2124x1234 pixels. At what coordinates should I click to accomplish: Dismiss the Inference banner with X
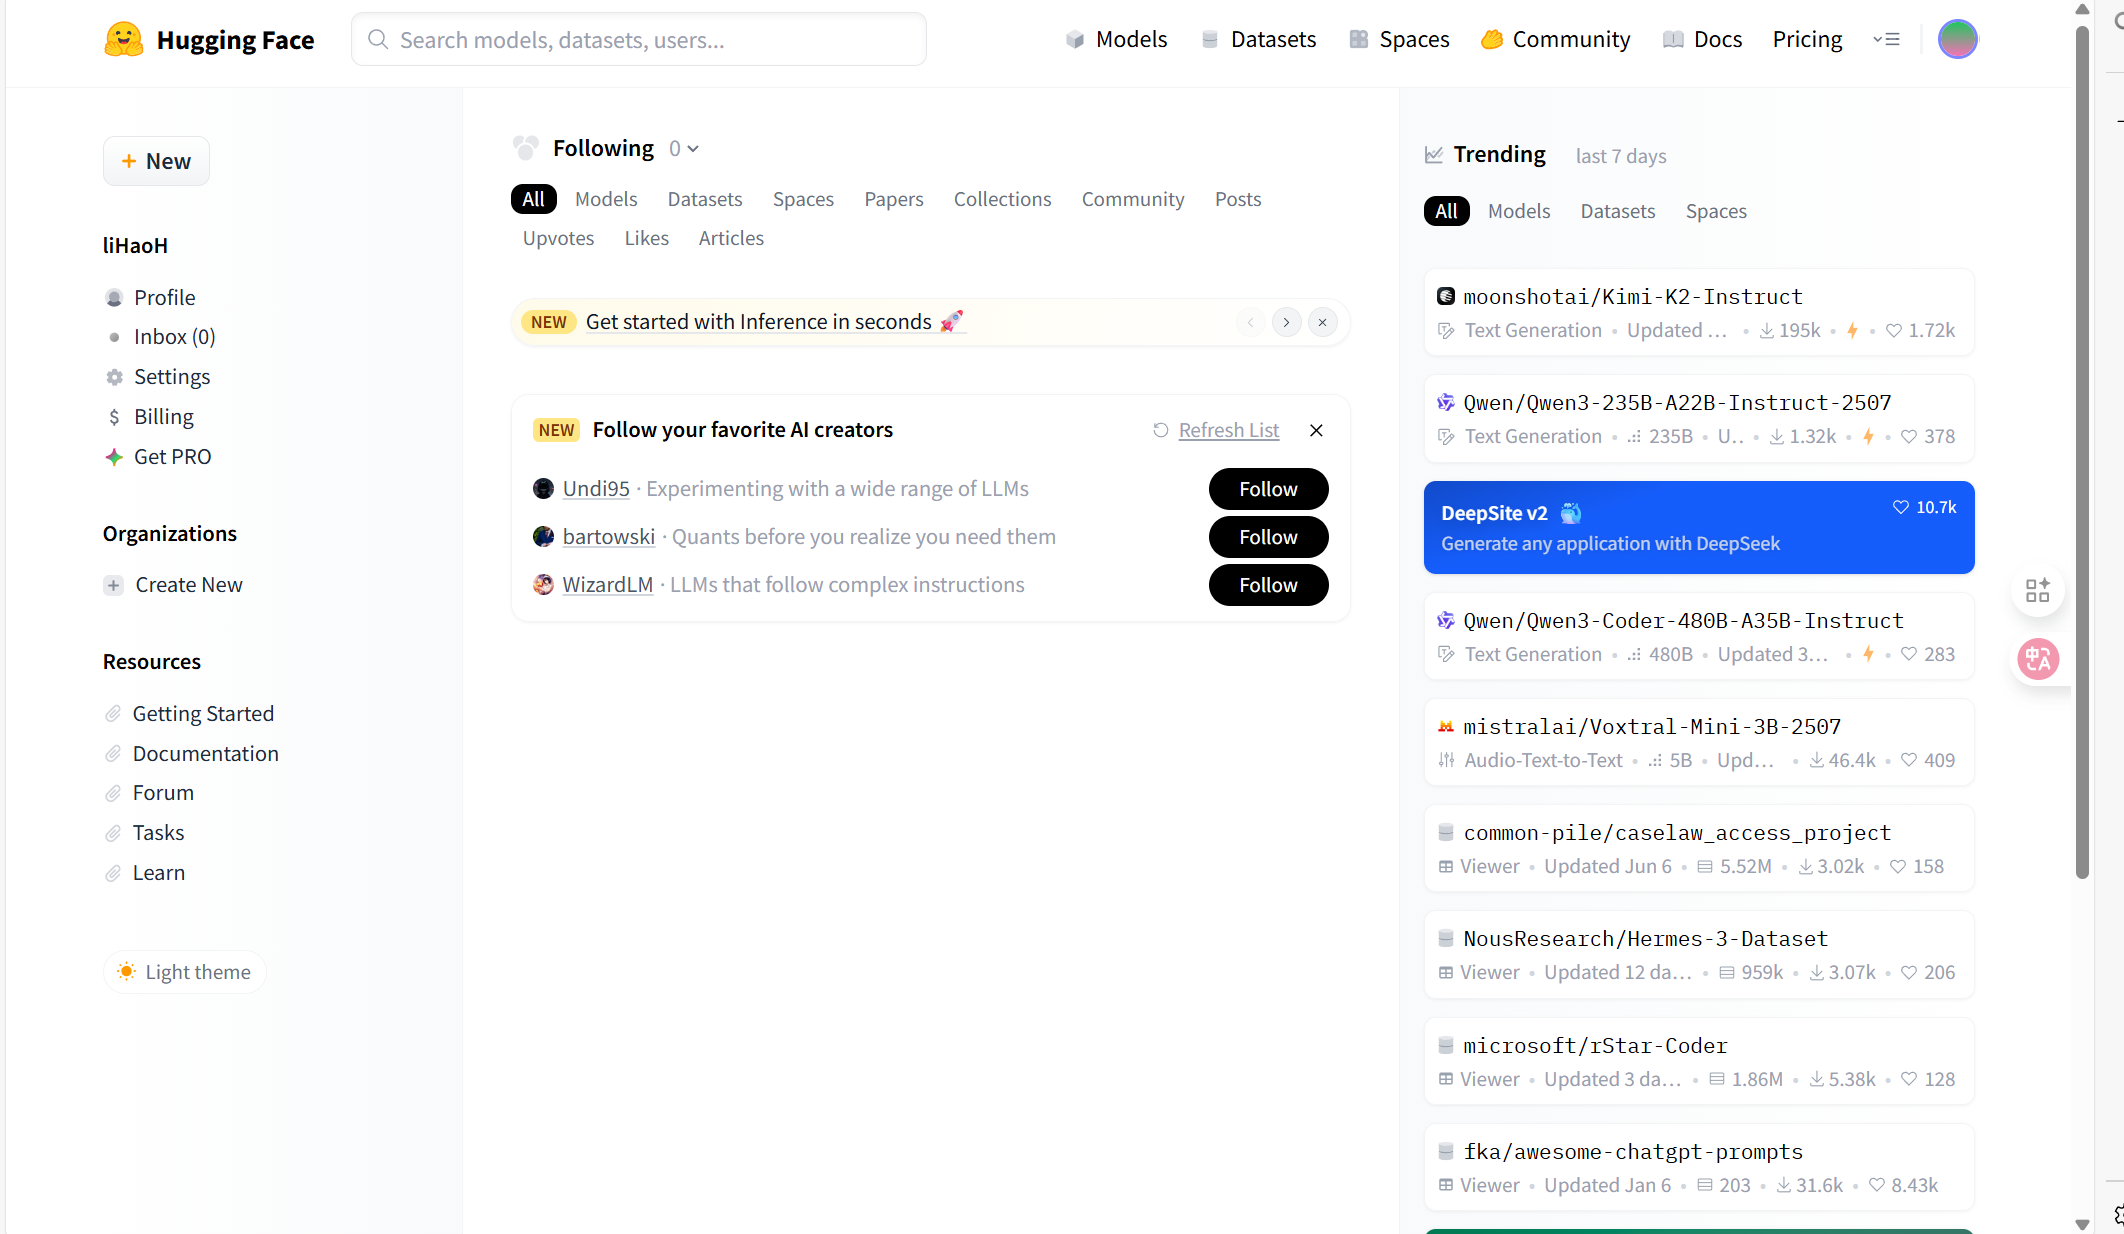[1322, 322]
